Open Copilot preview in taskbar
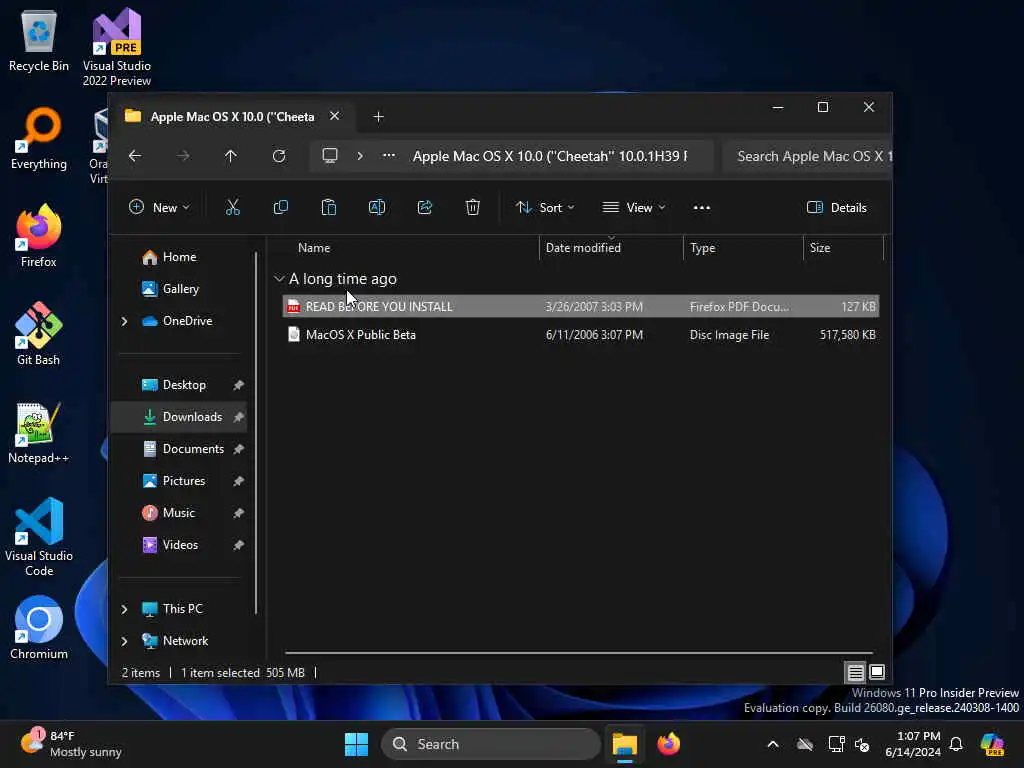 coord(992,744)
